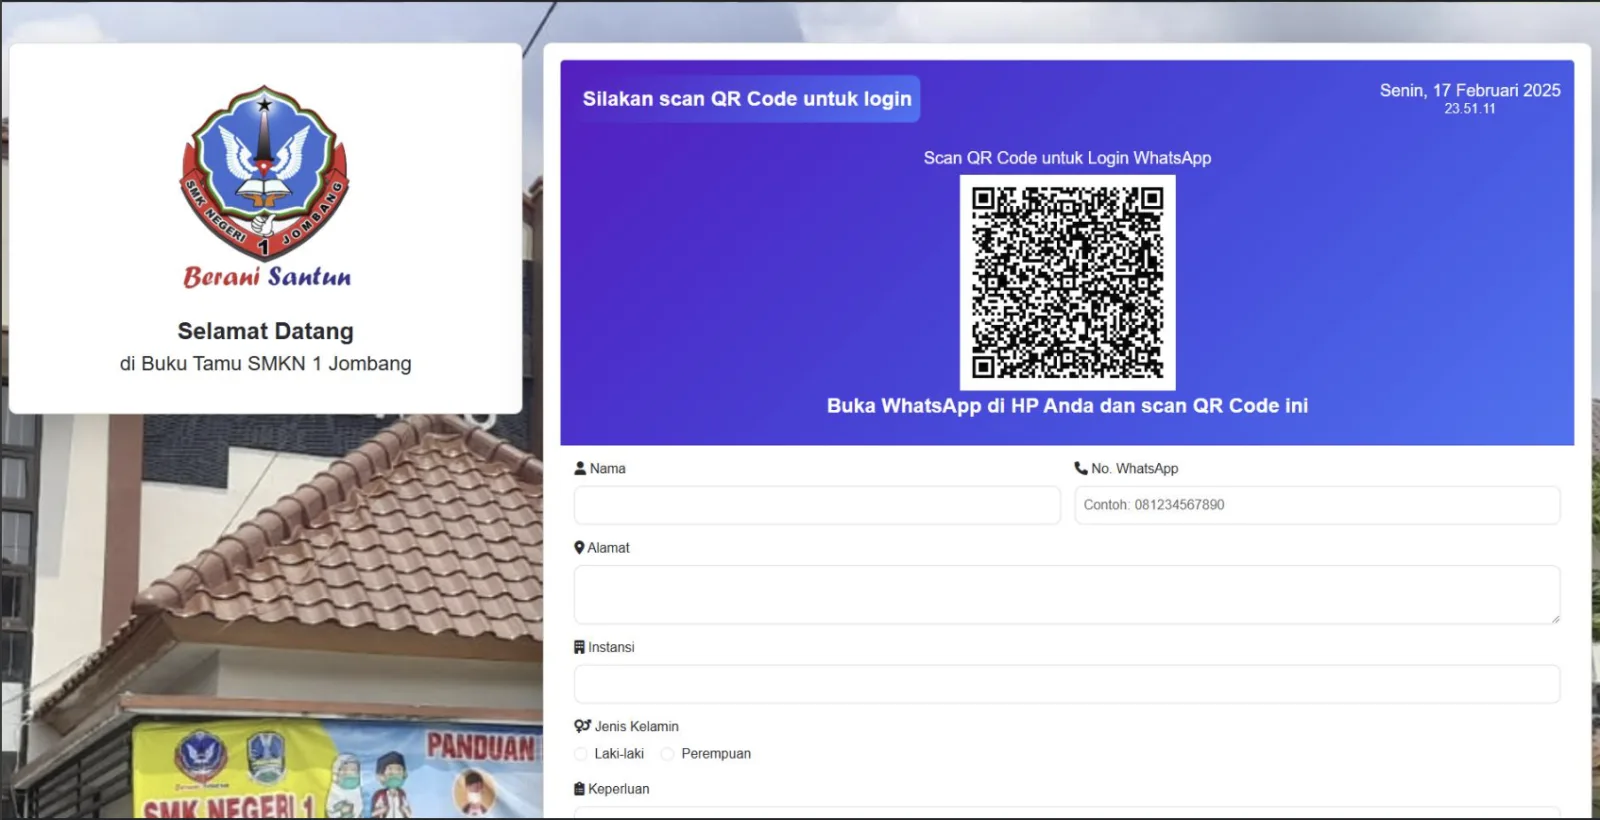1600x820 pixels.
Task: Click the 'Berani Santun' slogan text
Action: (x=267, y=276)
